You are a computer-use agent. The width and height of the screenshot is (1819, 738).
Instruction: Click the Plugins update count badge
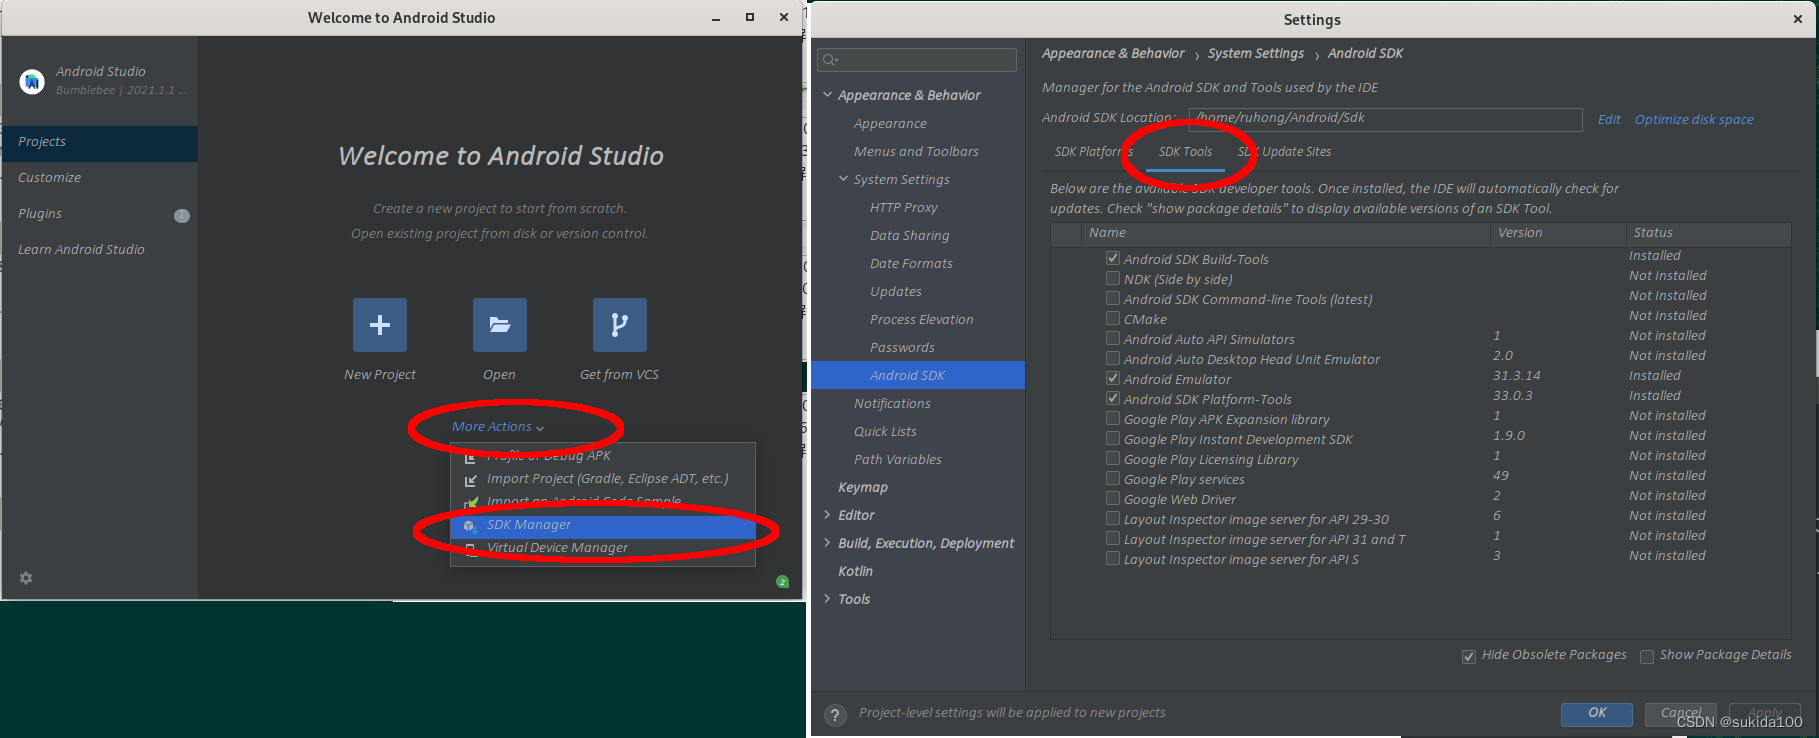pyautogui.click(x=182, y=215)
